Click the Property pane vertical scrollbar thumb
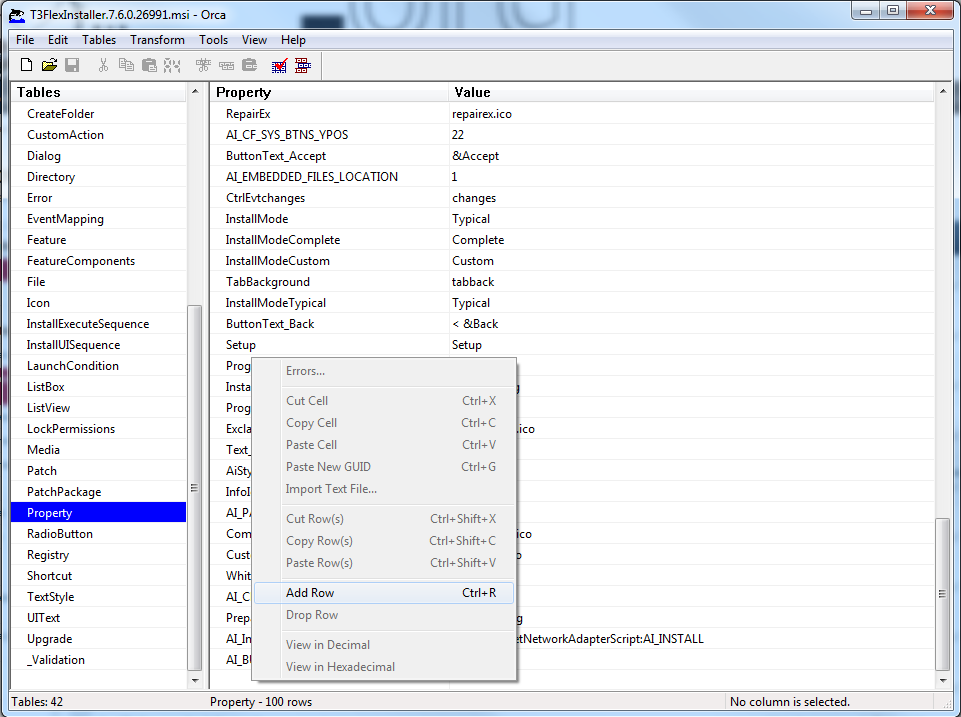961x717 pixels. (943, 594)
